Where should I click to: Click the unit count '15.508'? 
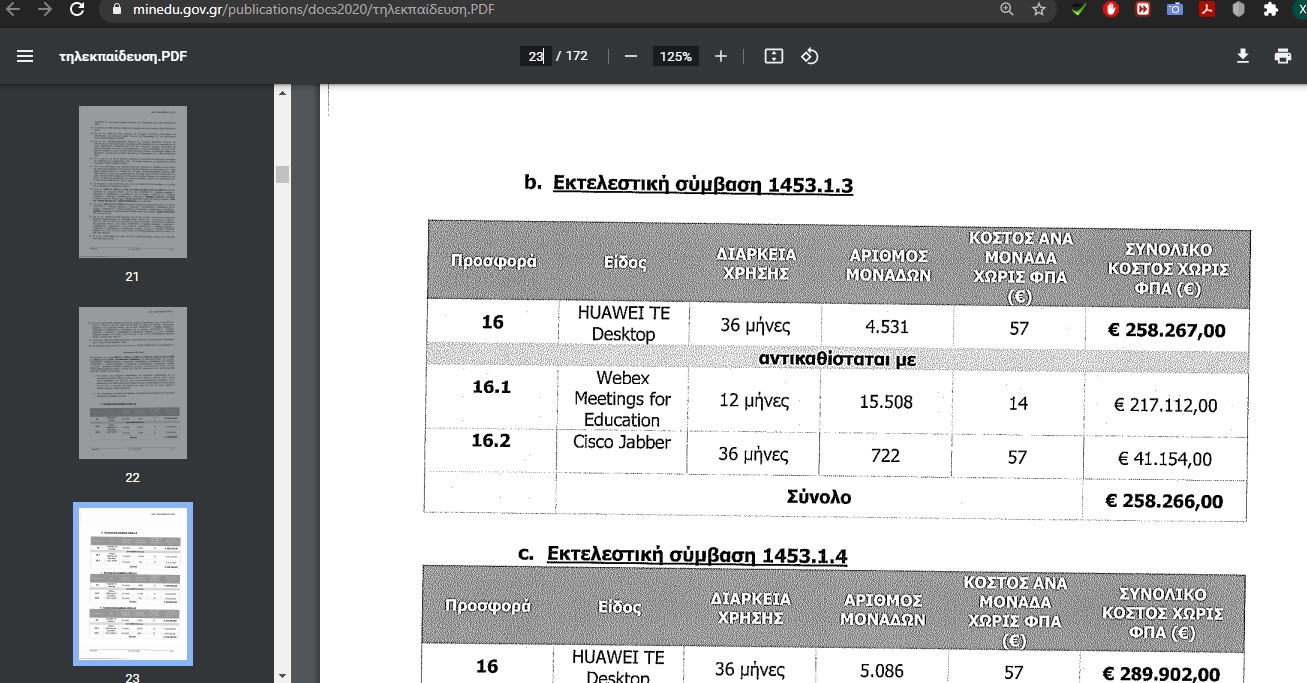point(887,401)
